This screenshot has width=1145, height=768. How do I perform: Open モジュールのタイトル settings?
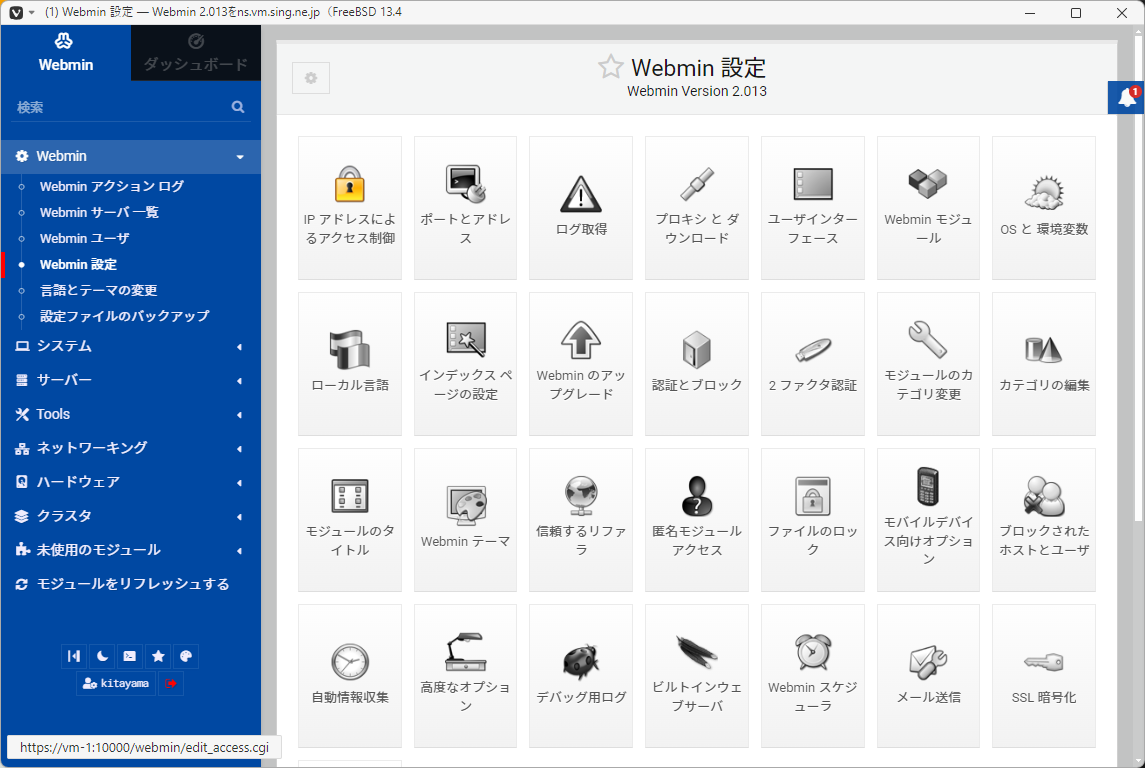coord(350,520)
